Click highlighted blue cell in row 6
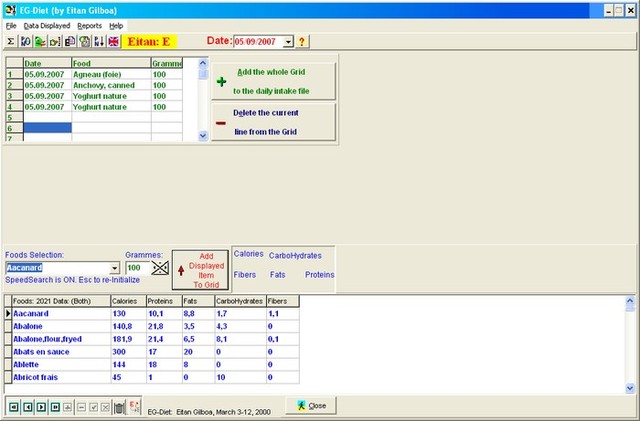The height and width of the screenshot is (421, 640). tap(47, 128)
